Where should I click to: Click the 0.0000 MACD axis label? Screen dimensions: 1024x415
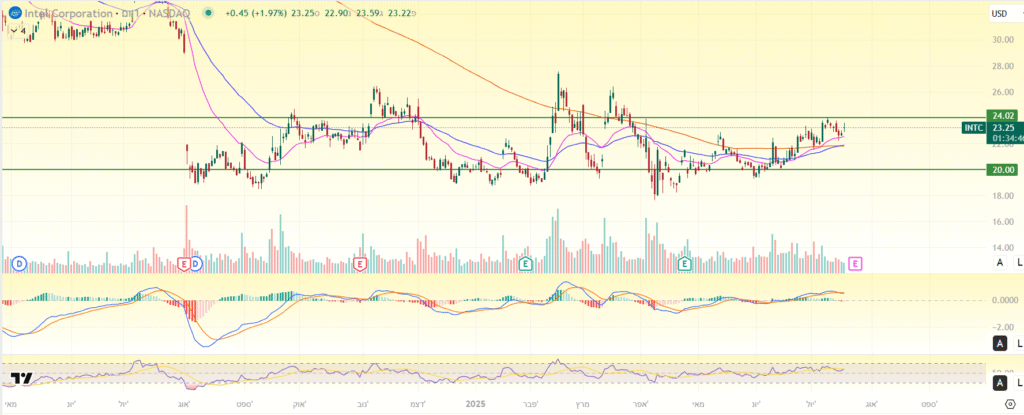click(x=1004, y=301)
